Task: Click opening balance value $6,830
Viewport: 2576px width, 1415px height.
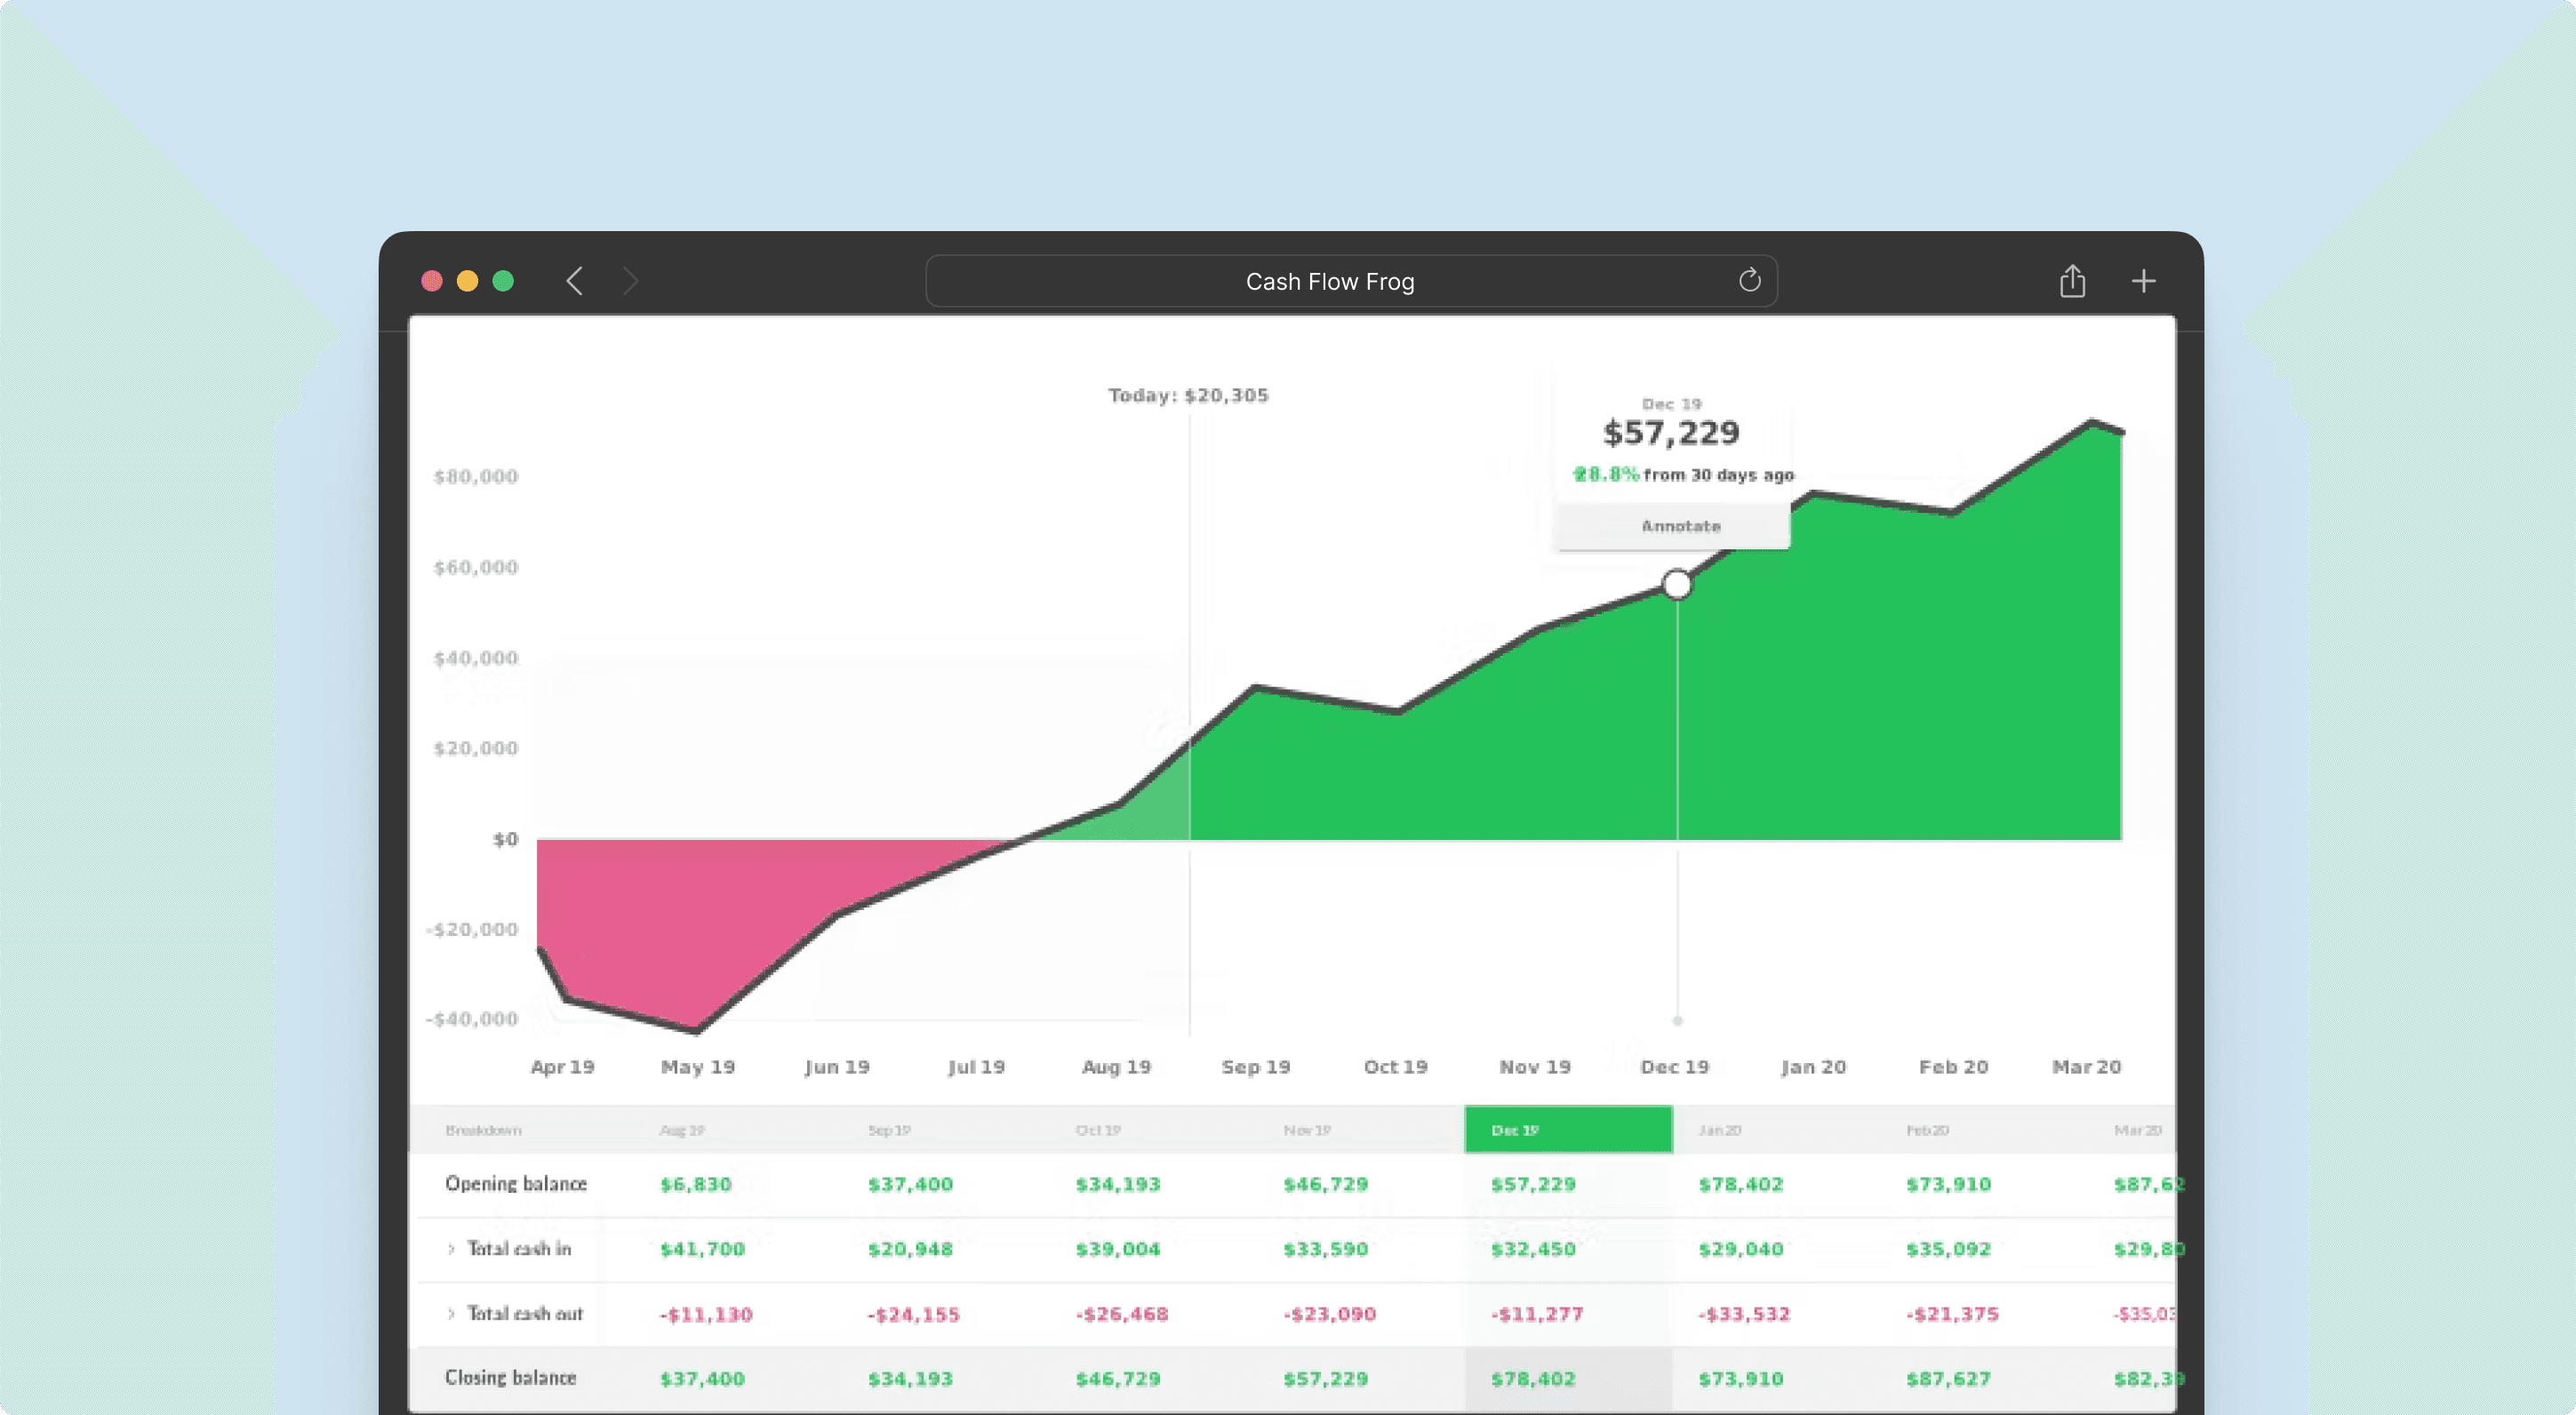Action: pos(696,1184)
